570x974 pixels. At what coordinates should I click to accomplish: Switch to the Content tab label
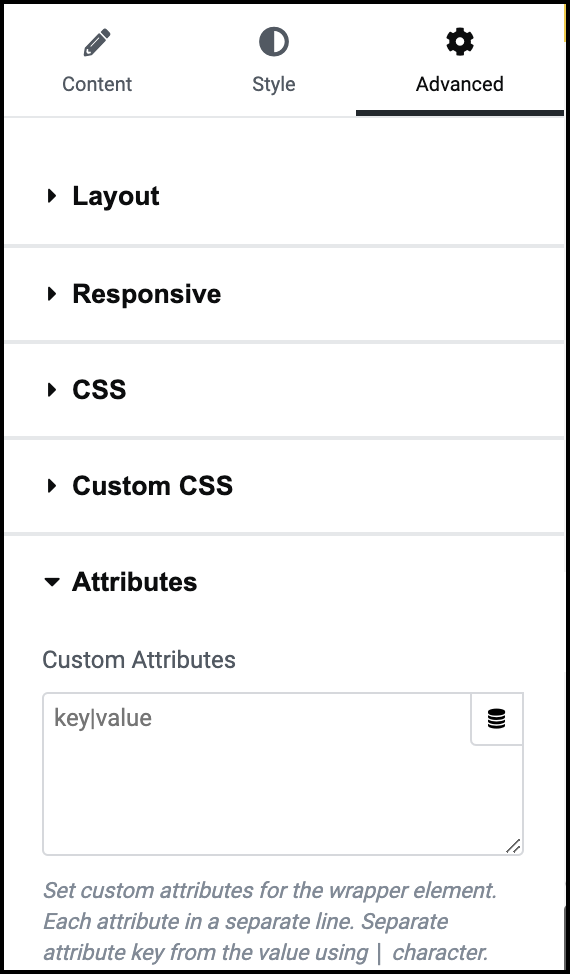click(97, 84)
